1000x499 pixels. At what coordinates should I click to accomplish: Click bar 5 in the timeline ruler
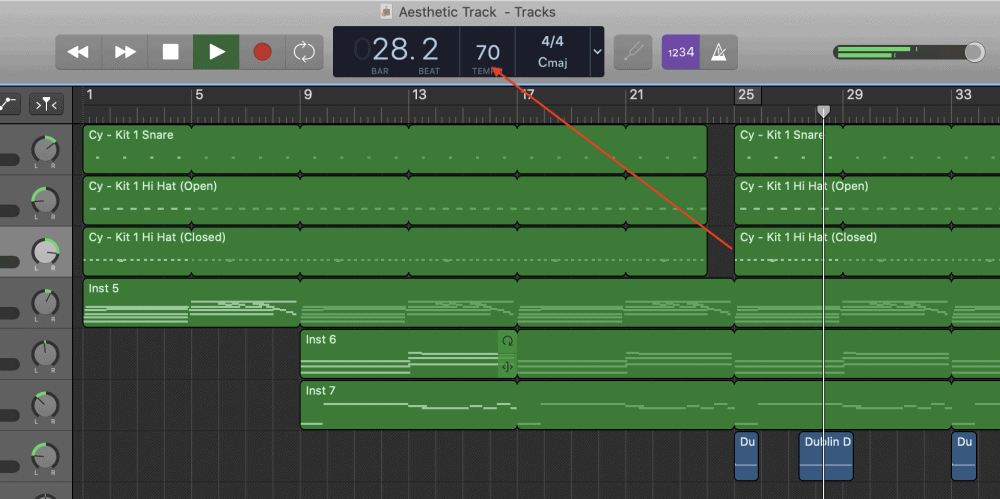tap(199, 95)
